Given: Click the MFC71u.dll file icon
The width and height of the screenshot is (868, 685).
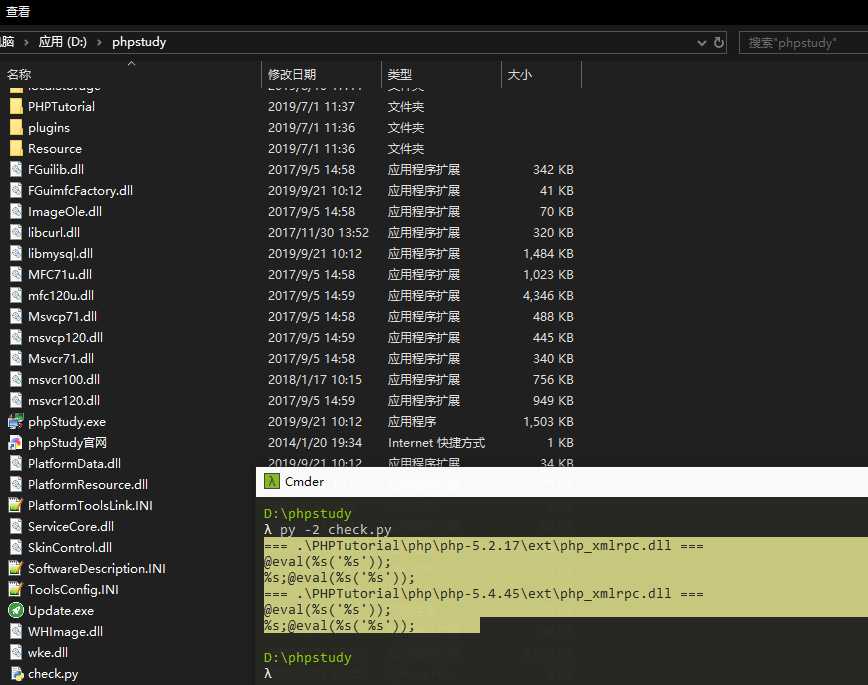Looking at the screenshot, I should click(x=16, y=275).
